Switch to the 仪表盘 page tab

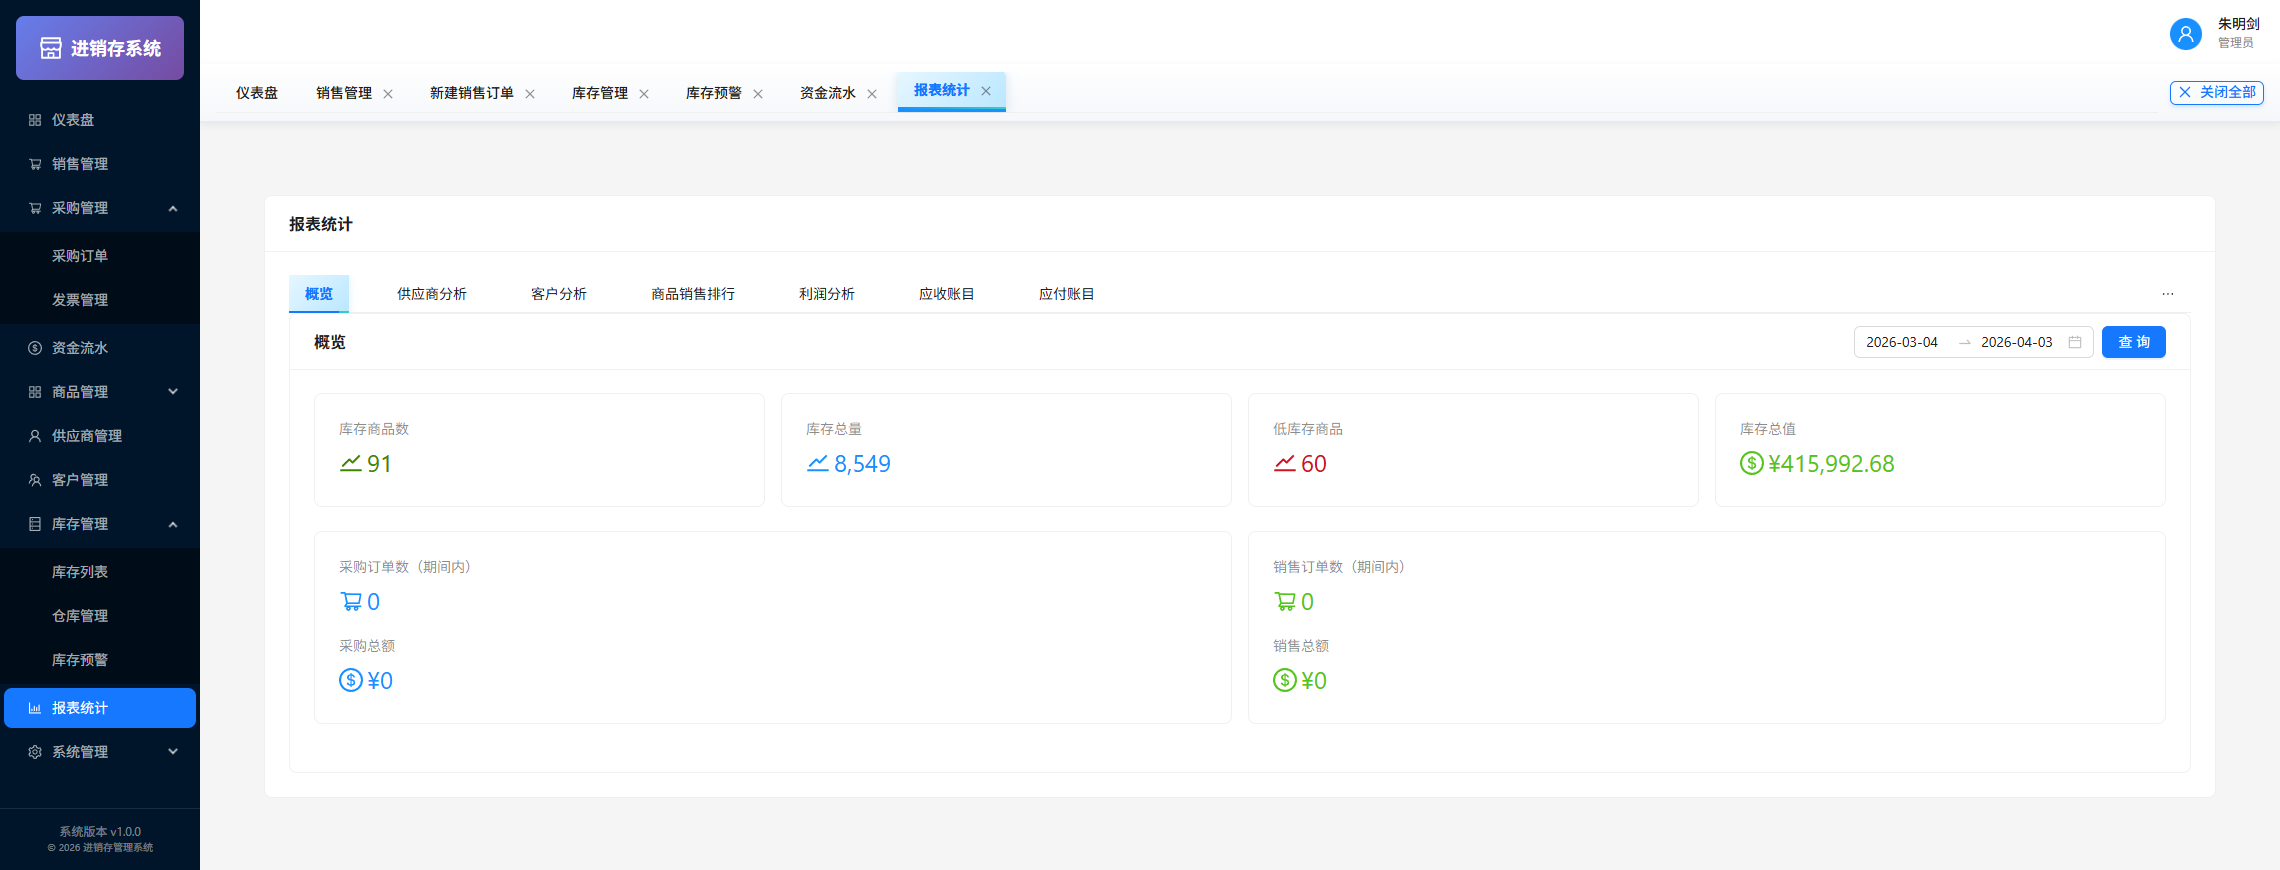pos(257,93)
